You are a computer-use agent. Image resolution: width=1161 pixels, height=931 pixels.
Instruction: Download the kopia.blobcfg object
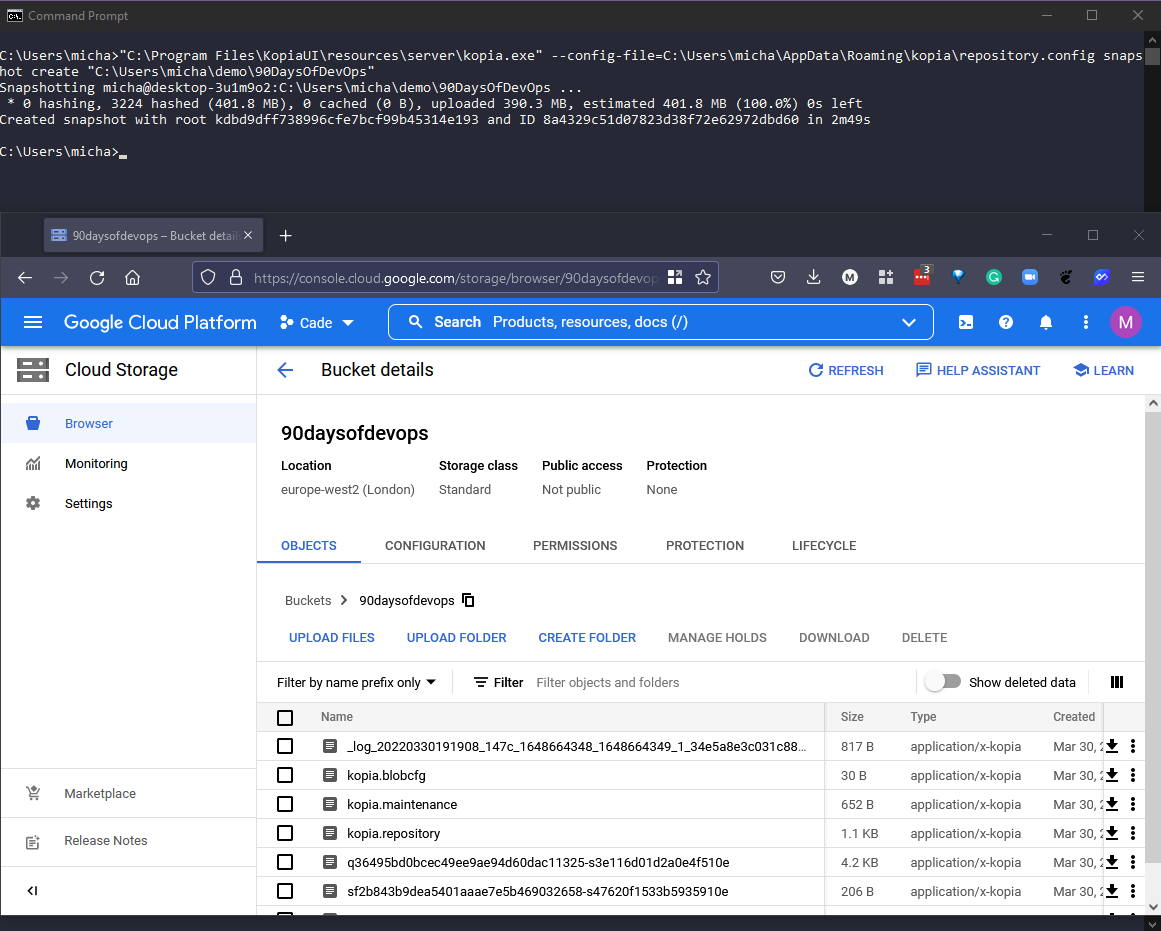click(1111, 775)
